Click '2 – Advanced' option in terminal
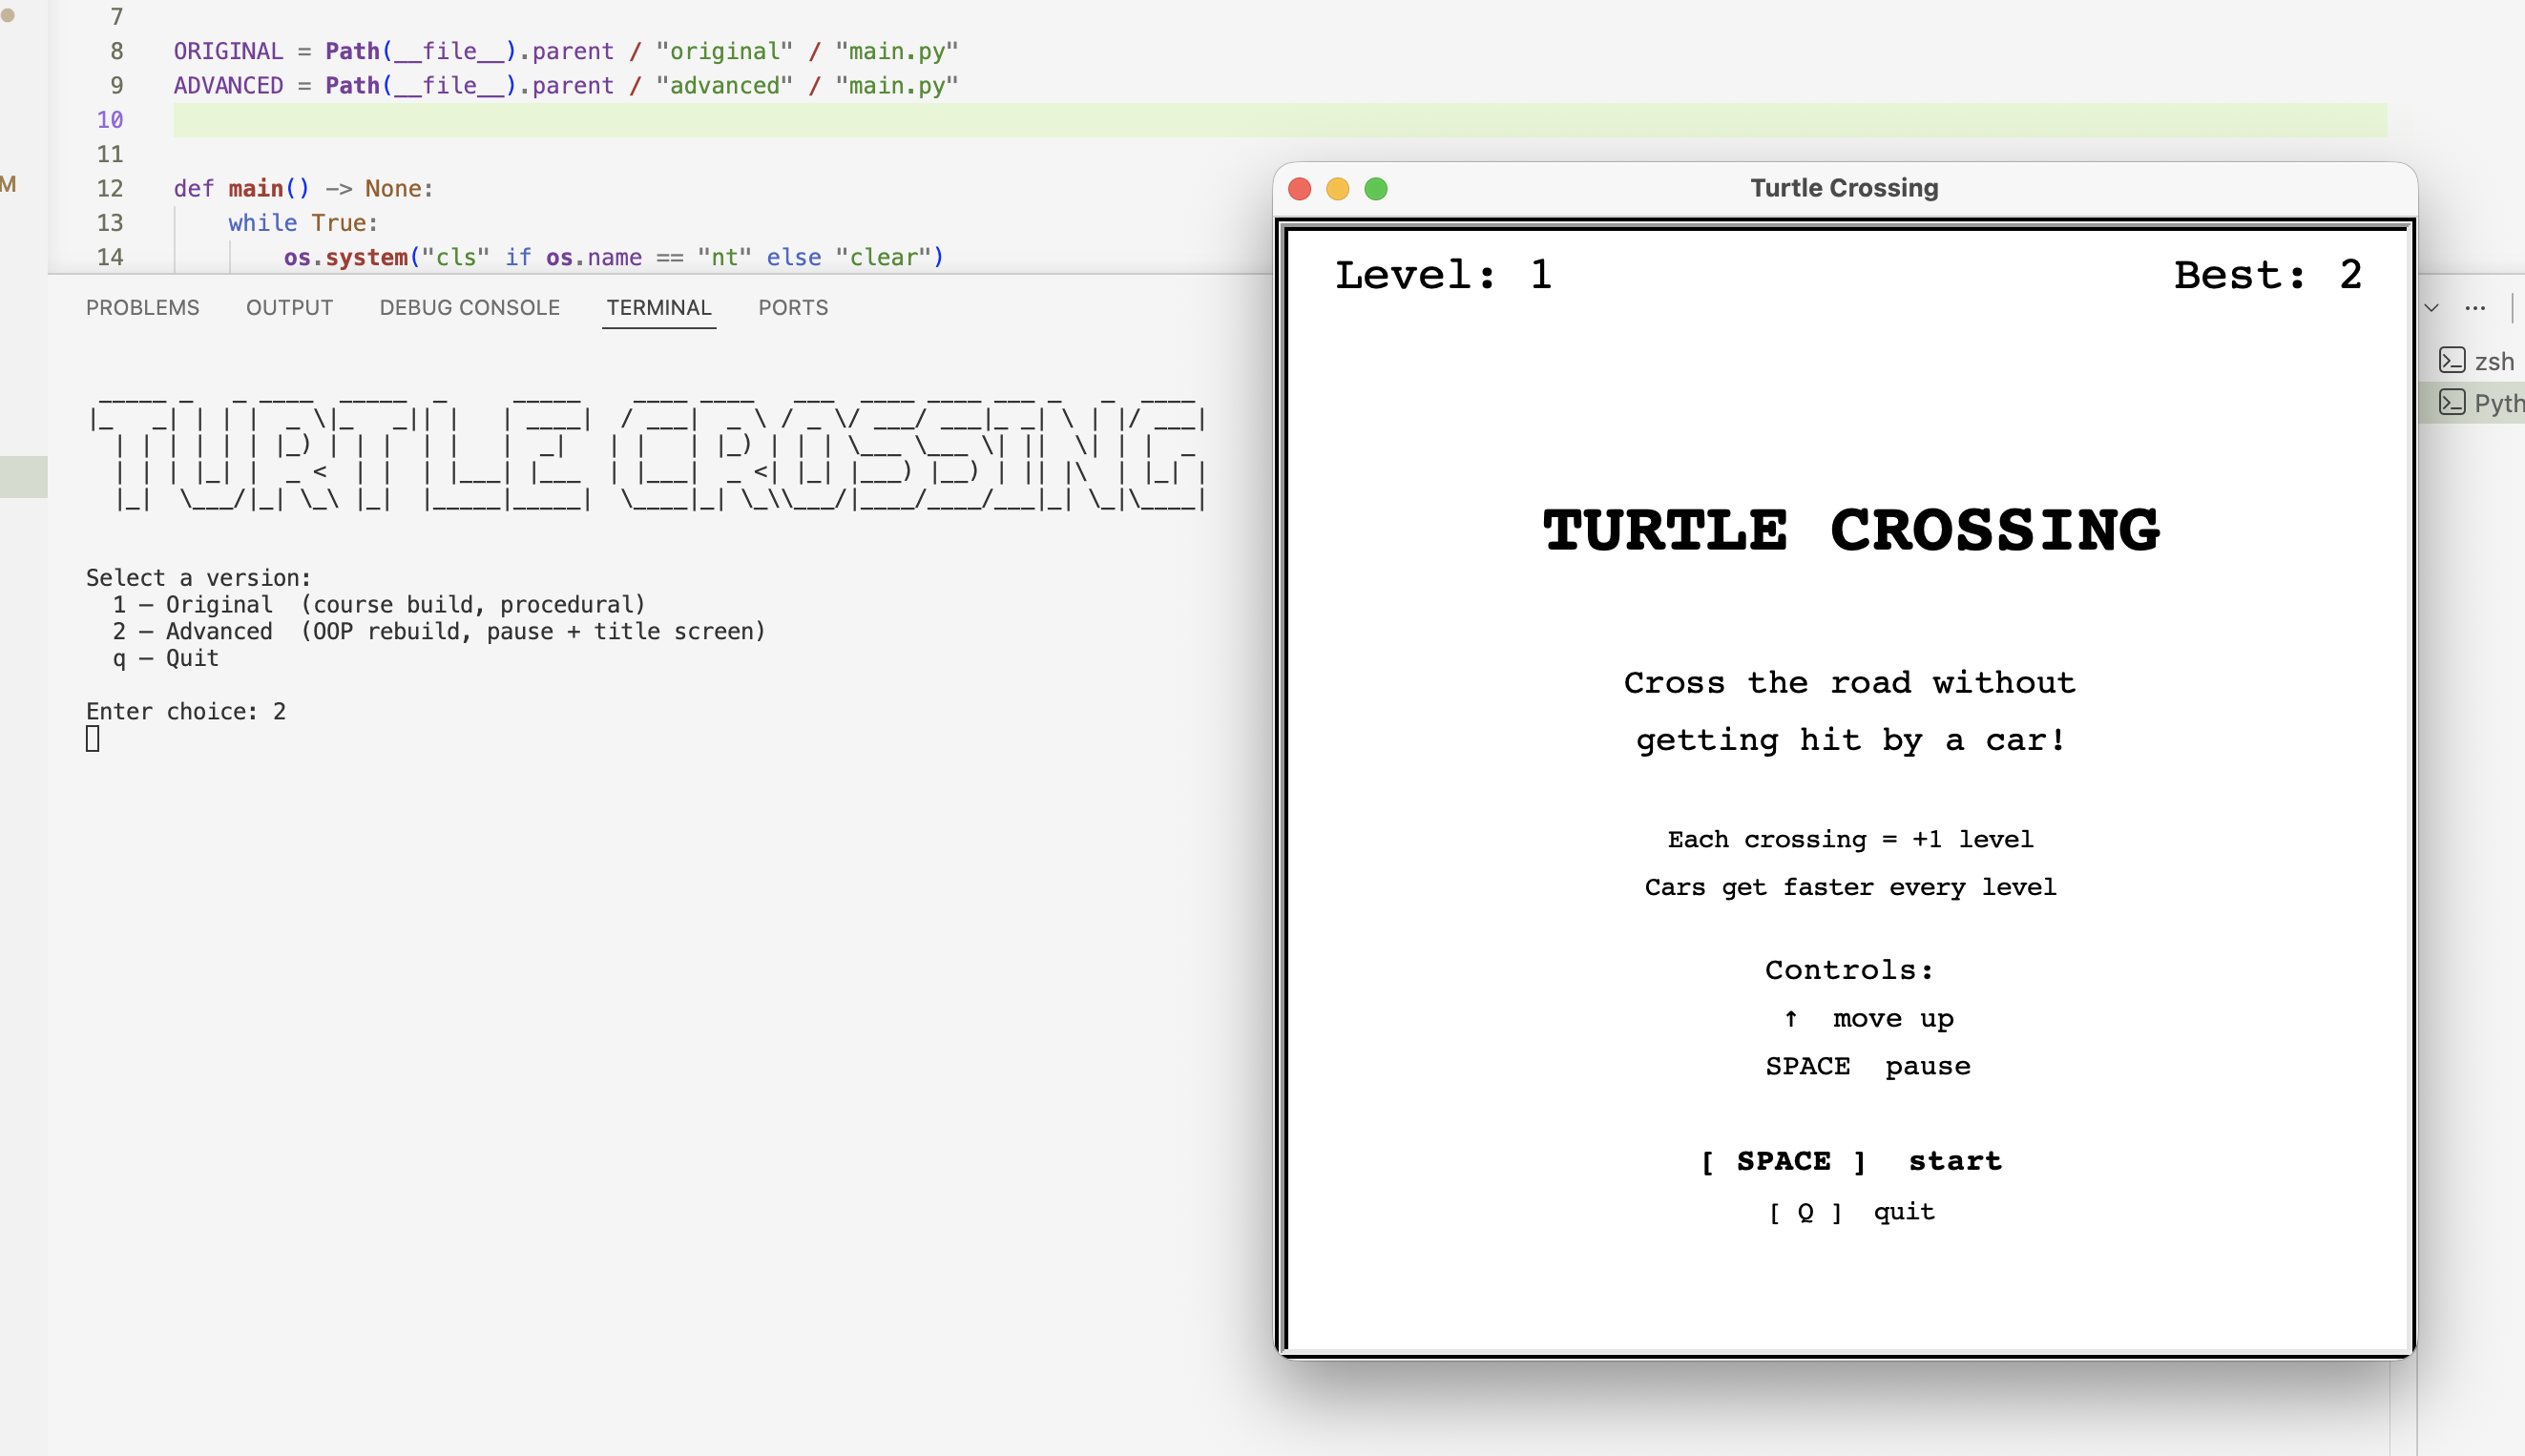 point(439,631)
